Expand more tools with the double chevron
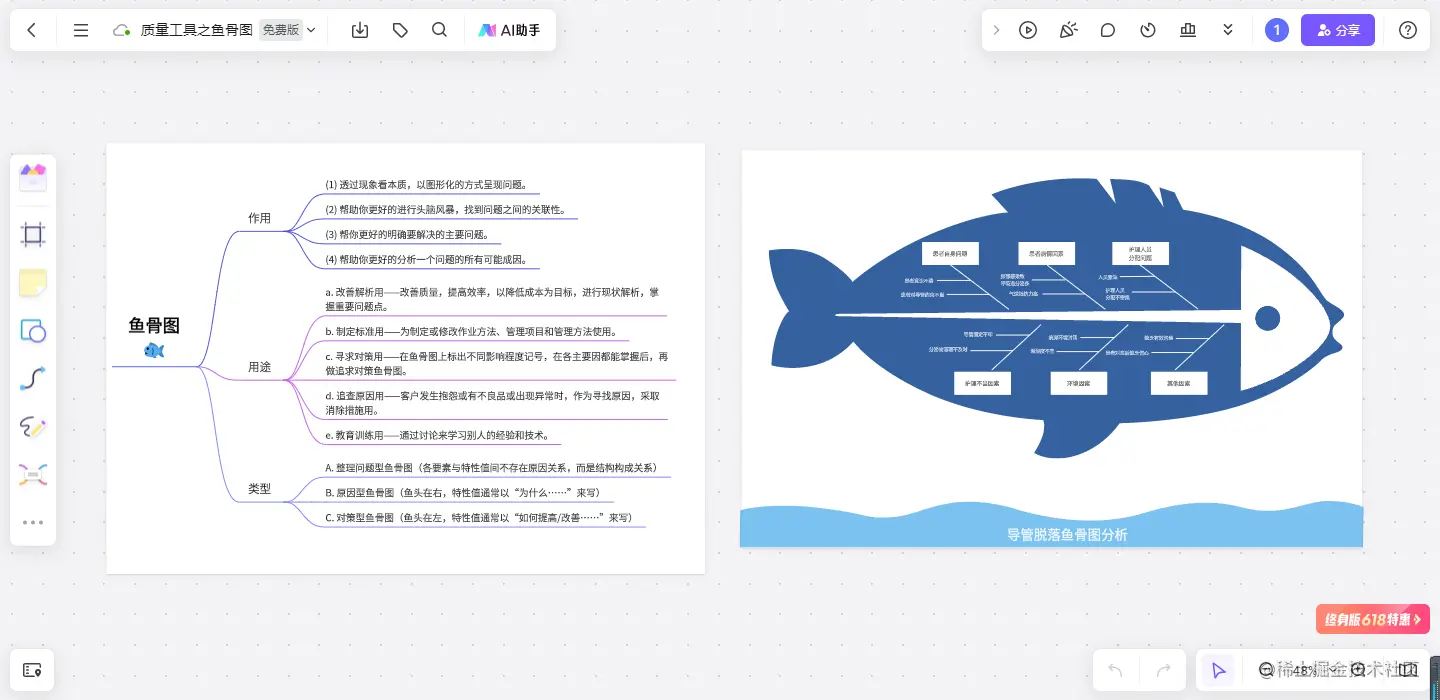Viewport: 1440px width, 700px height. pyautogui.click(x=1228, y=30)
